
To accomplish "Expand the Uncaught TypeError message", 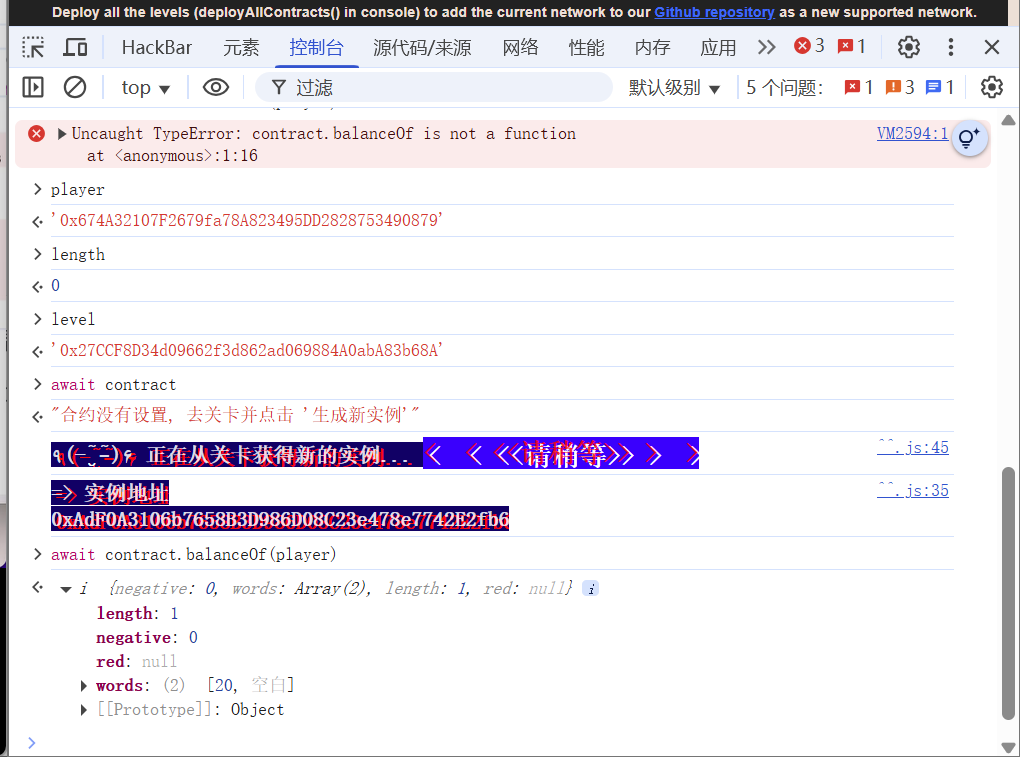I will click(x=62, y=134).
